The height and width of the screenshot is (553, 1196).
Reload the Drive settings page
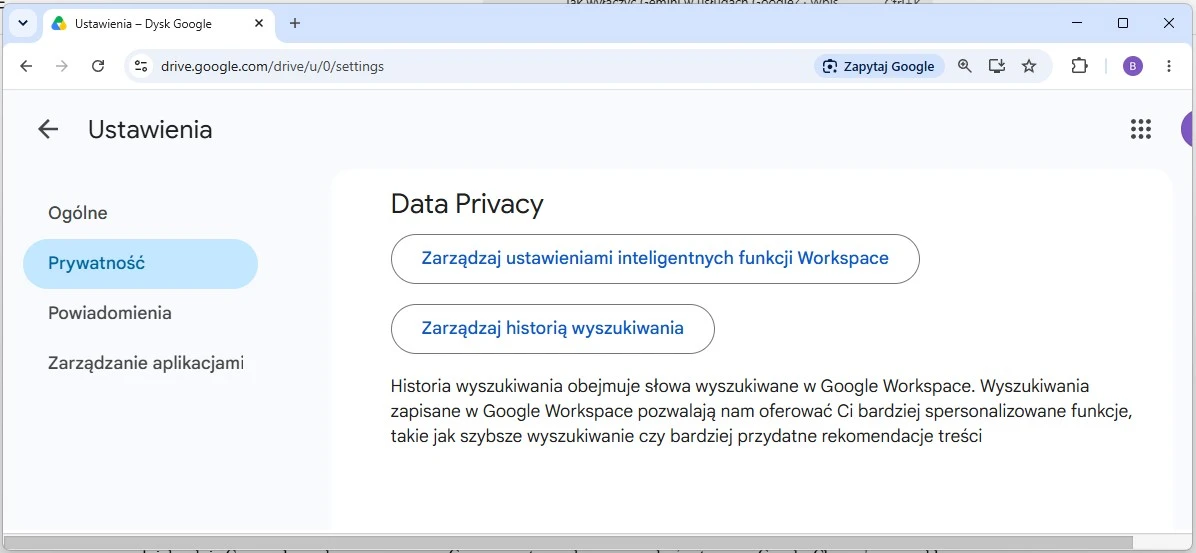pos(98,66)
